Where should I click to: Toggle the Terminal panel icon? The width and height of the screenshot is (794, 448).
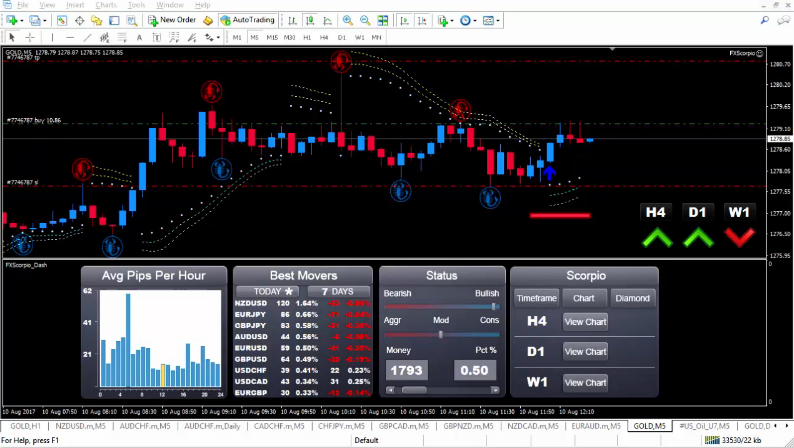114,21
